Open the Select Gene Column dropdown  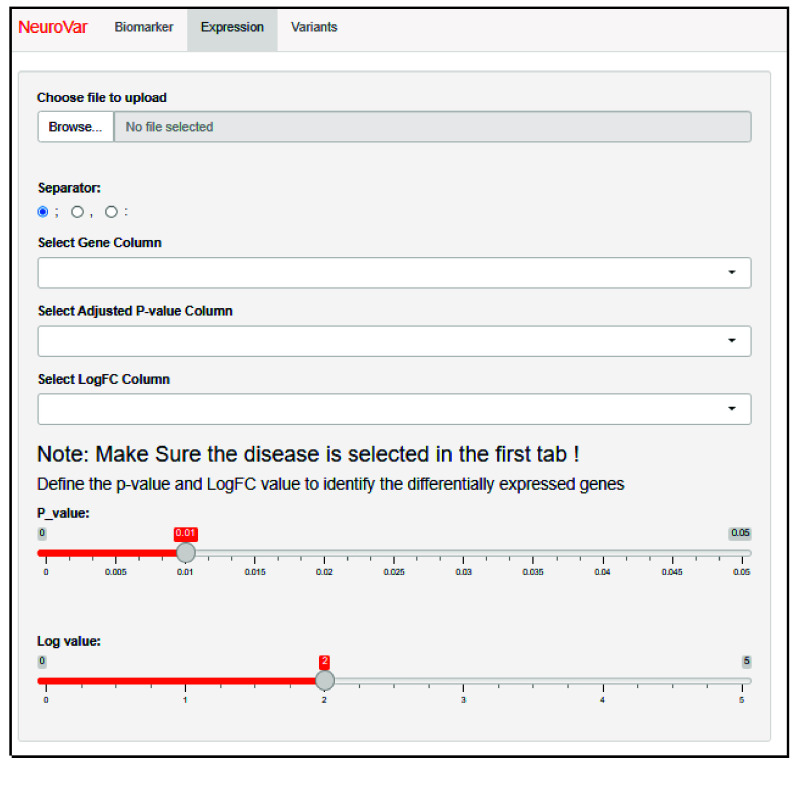[x=394, y=273]
